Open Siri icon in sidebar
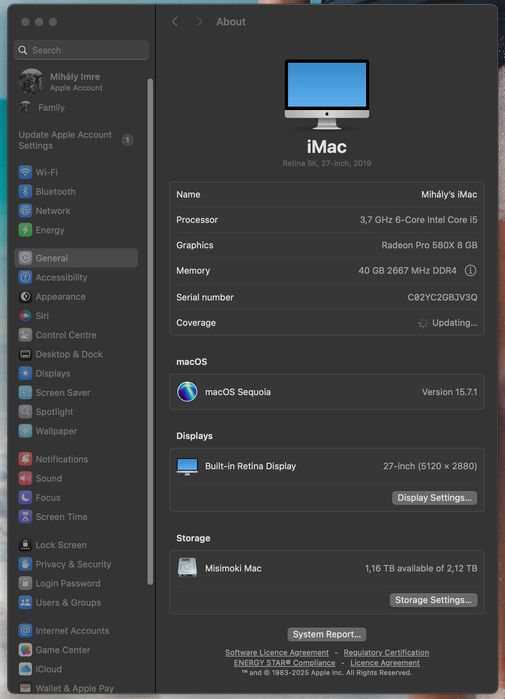505x699 pixels. (x=25, y=316)
